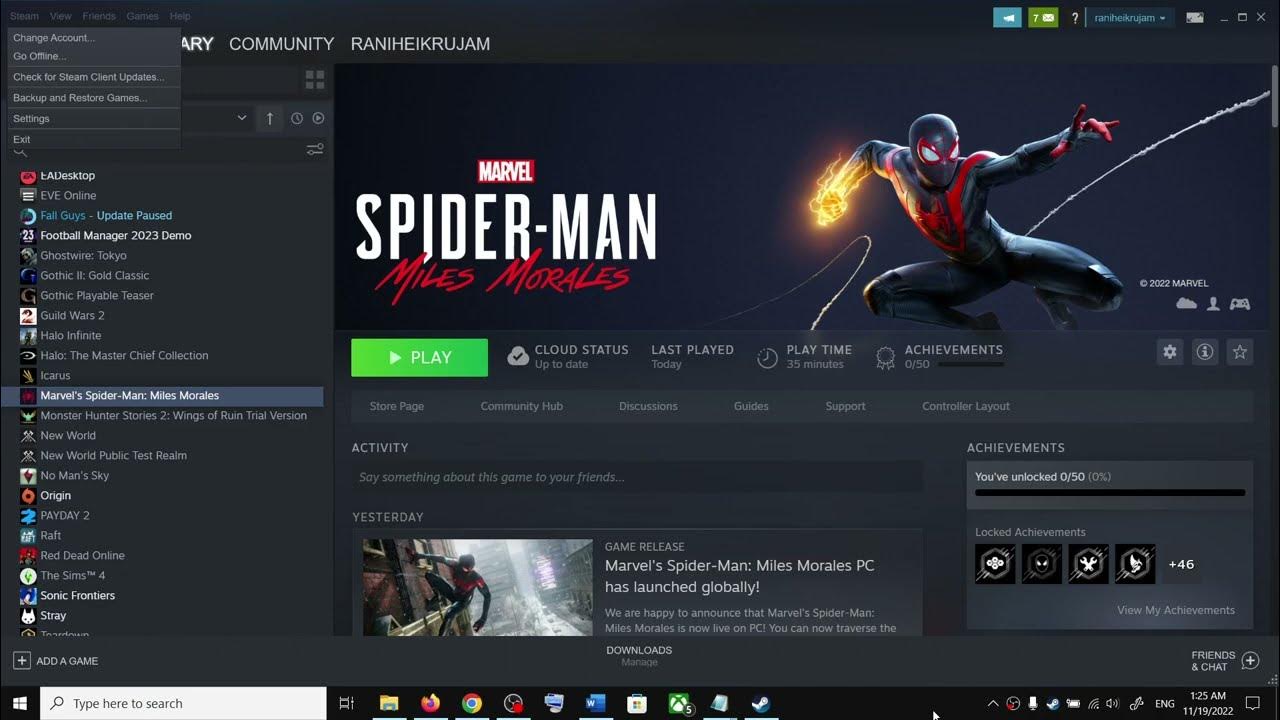Switch library to grid view icon
The image size is (1280, 720).
point(315,80)
